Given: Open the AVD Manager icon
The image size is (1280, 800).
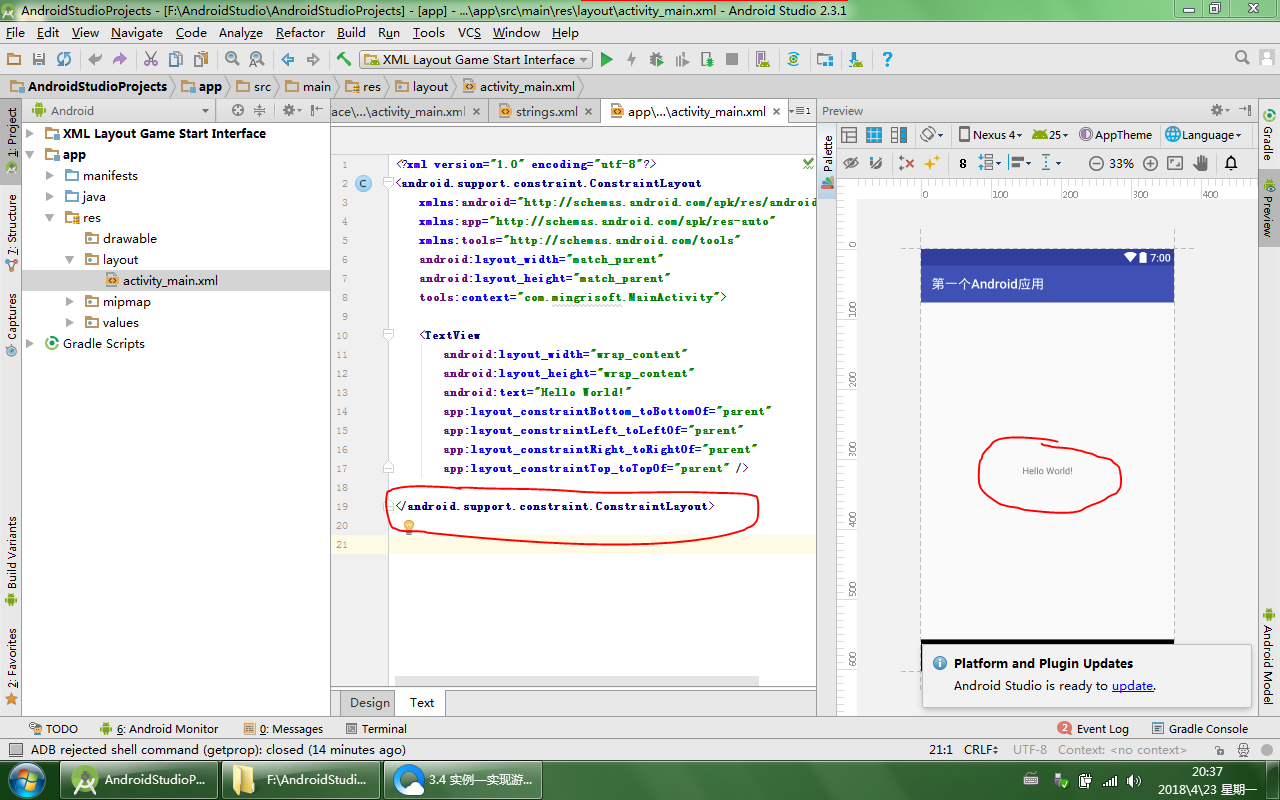Looking at the screenshot, I should point(761,60).
